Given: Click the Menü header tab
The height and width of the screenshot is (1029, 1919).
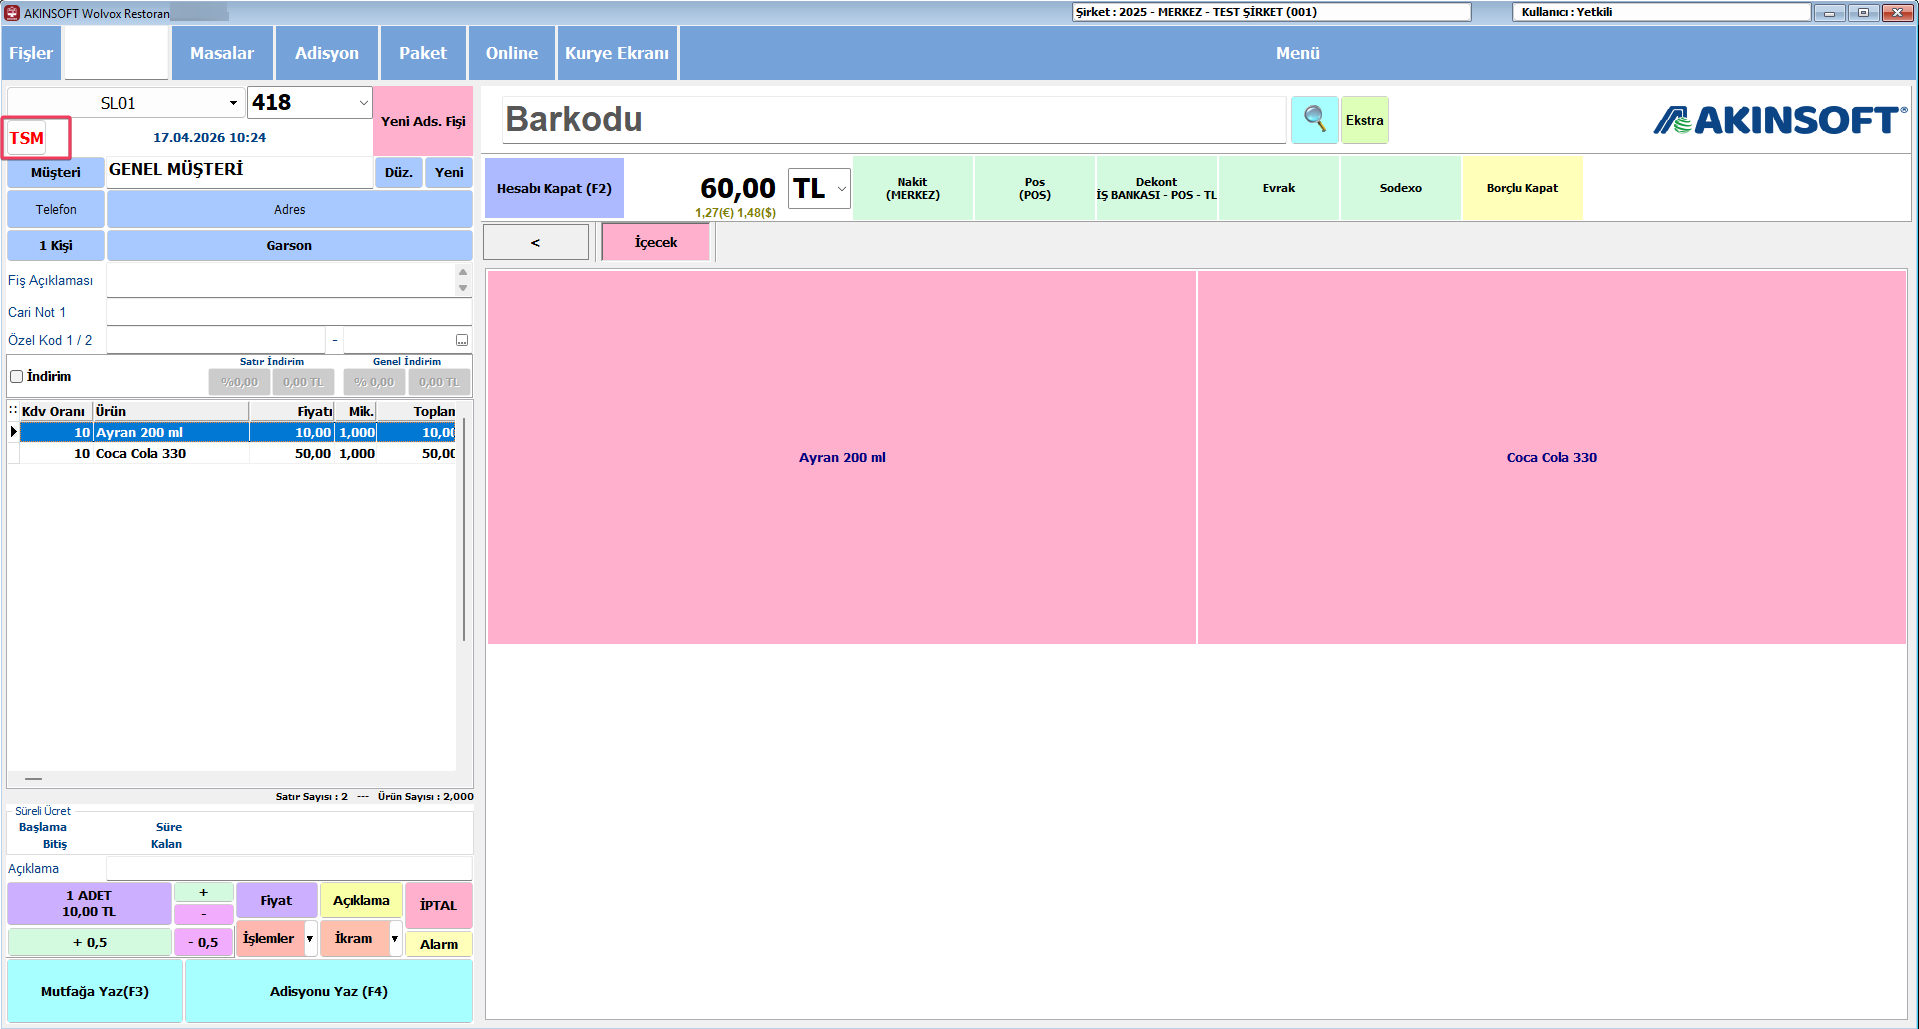Looking at the screenshot, I should [x=1298, y=53].
